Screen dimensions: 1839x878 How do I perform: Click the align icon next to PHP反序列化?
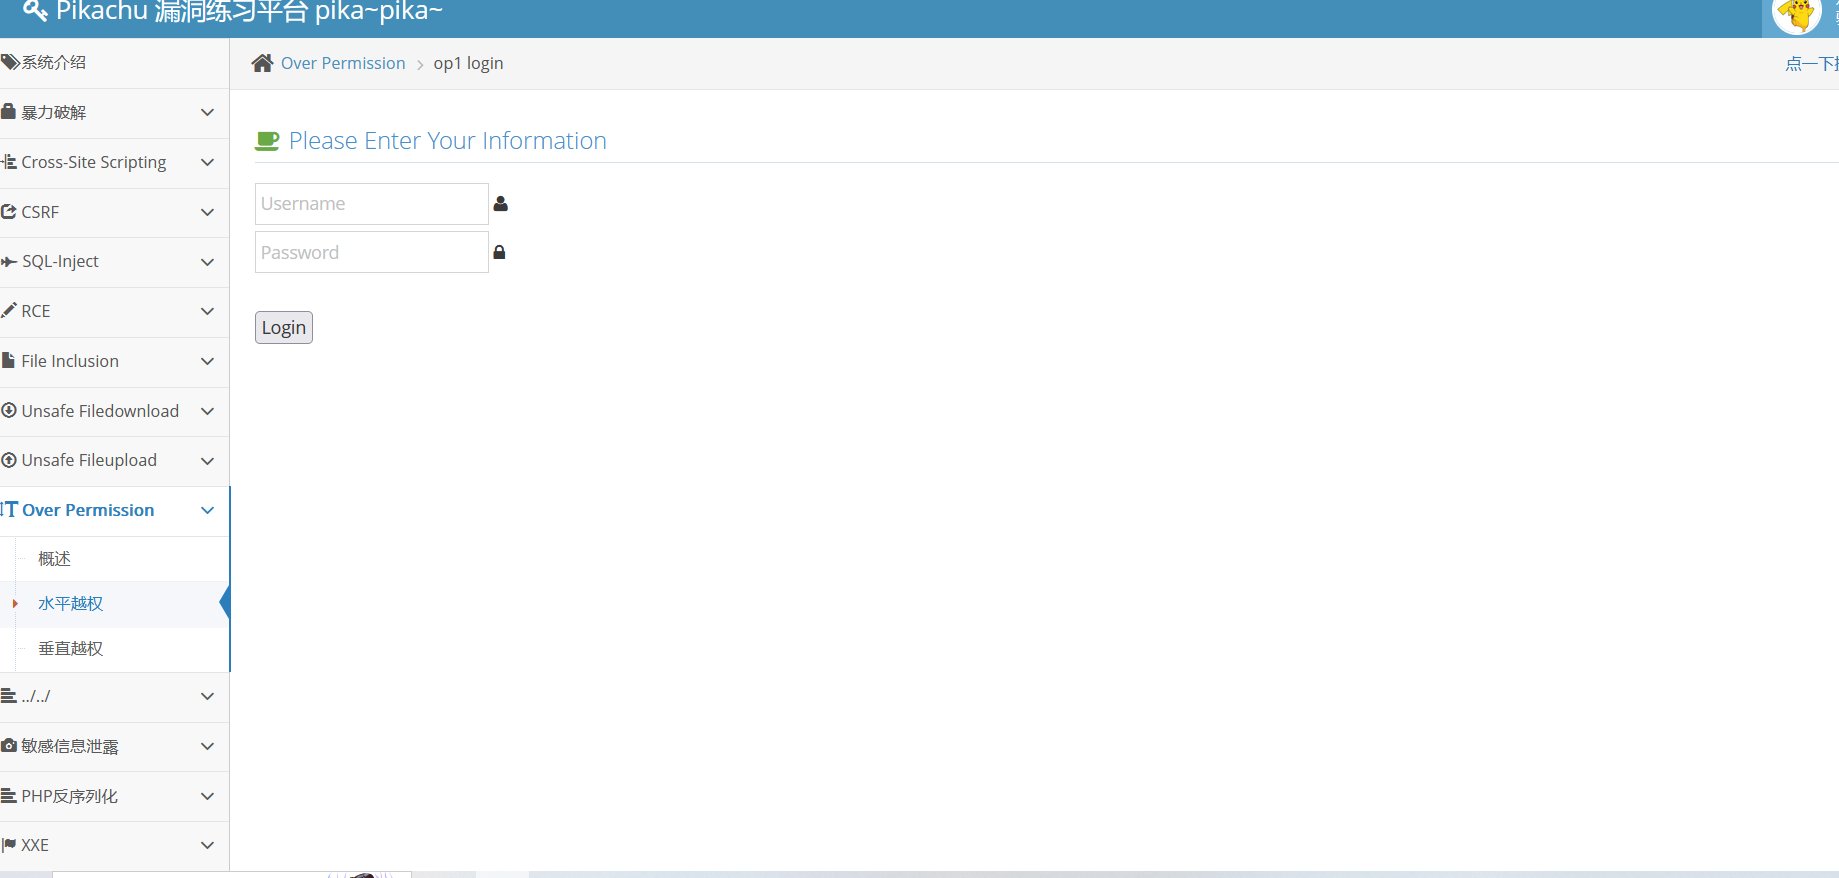(x=9, y=796)
